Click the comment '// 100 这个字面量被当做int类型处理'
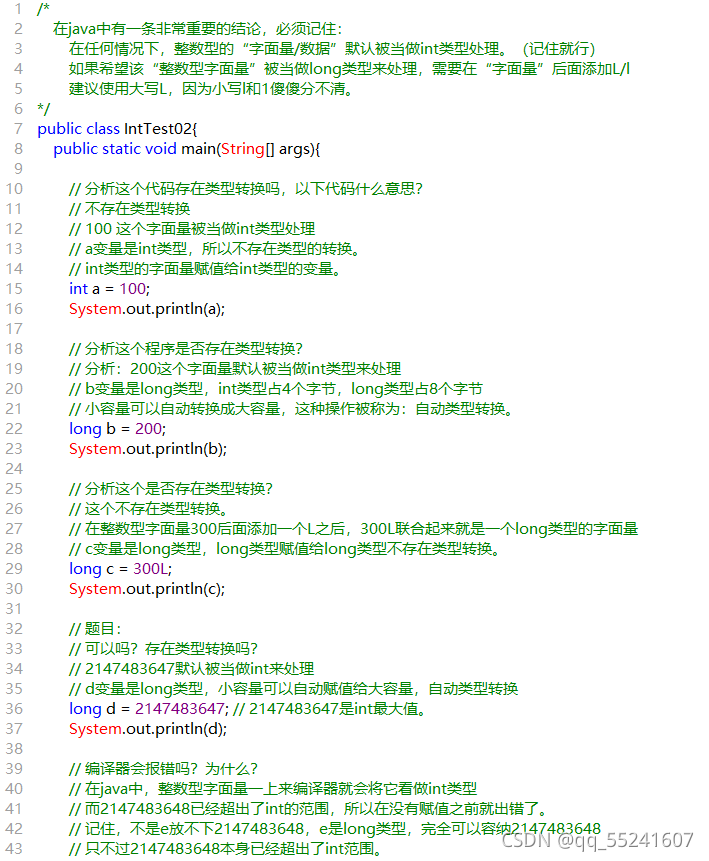Viewport: 709px width, 861px height. [192, 229]
